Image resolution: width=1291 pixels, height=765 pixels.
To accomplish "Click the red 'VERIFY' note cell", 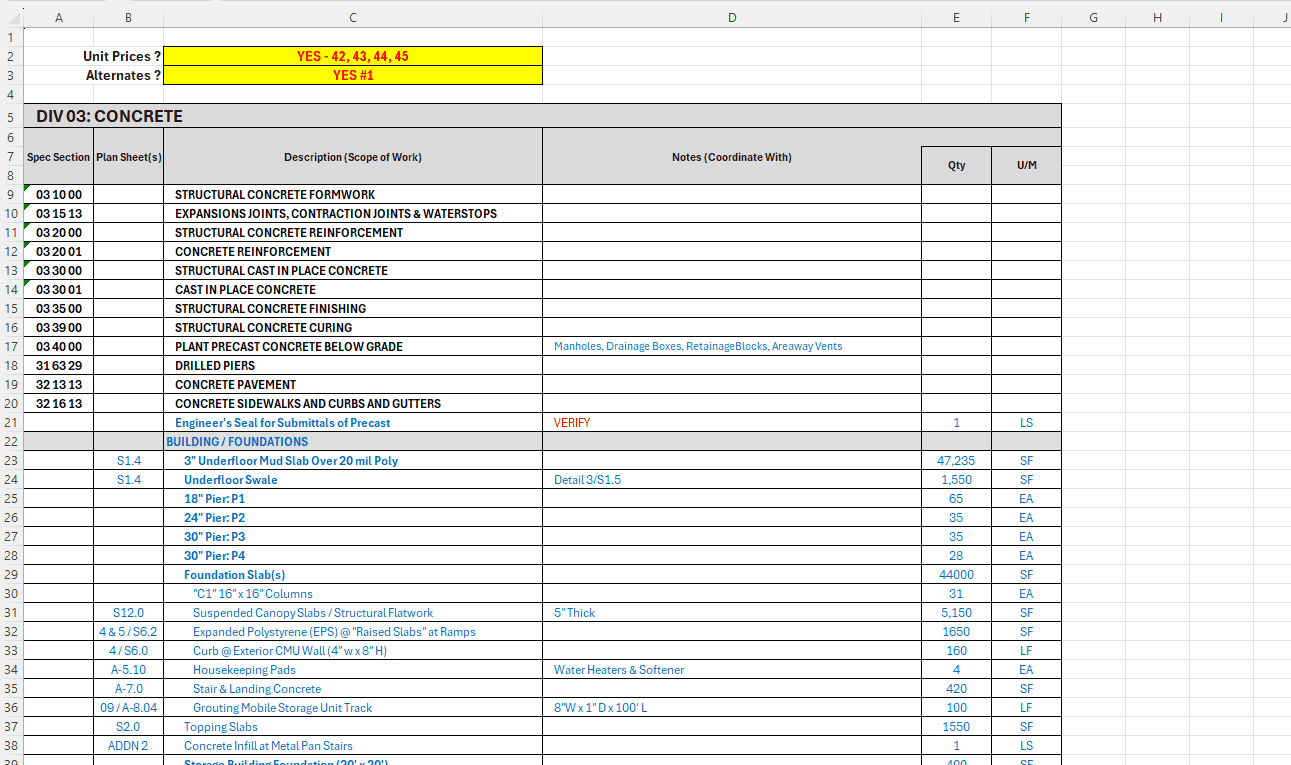I will 732,422.
